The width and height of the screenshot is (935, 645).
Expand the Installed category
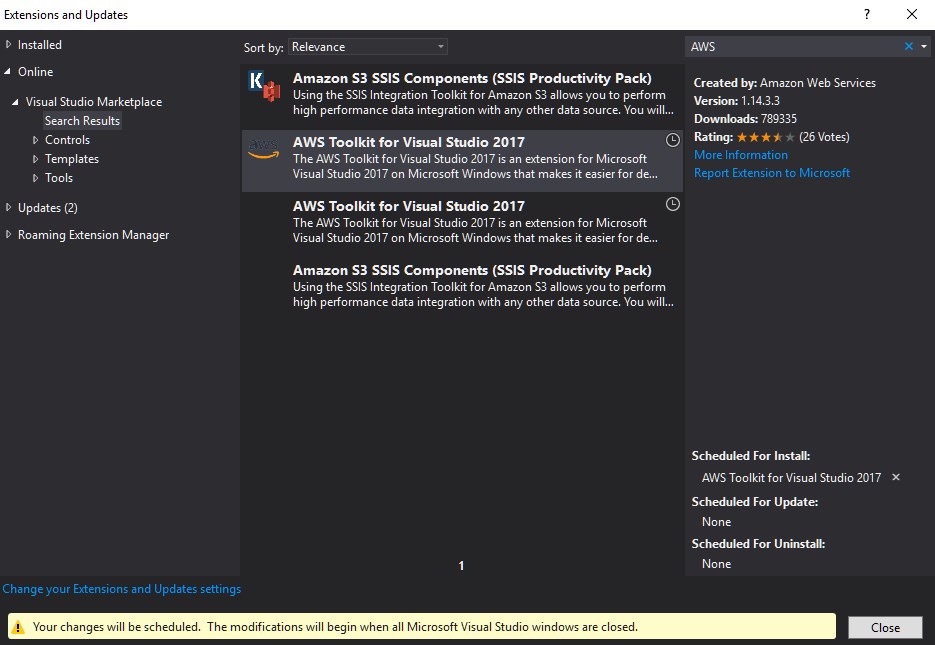click(9, 45)
